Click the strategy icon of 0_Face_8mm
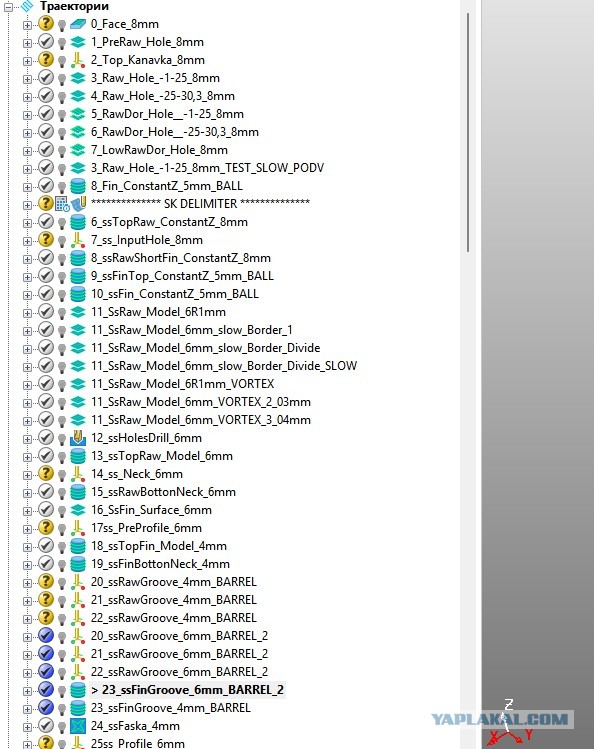Viewport: 594px width, 749px height. (77, 24)
